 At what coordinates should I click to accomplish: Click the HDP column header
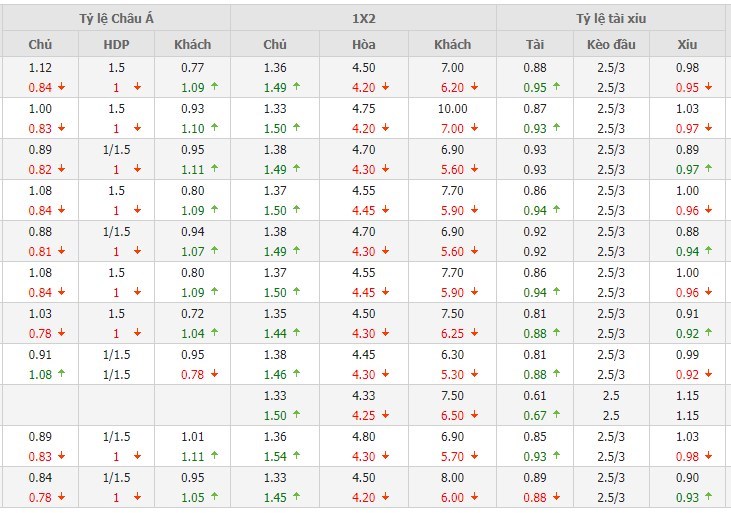point(116,44)
